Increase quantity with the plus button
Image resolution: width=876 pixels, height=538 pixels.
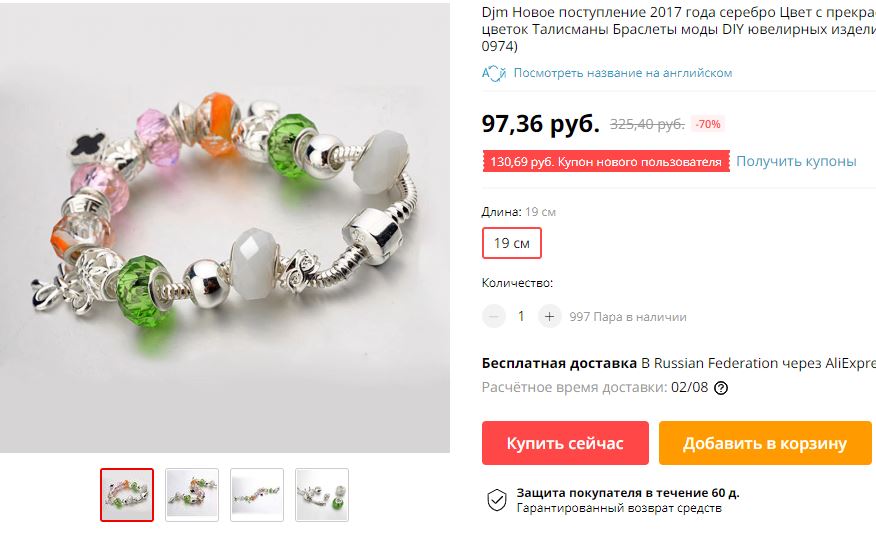pyautogui.click(x=549, y=317)
